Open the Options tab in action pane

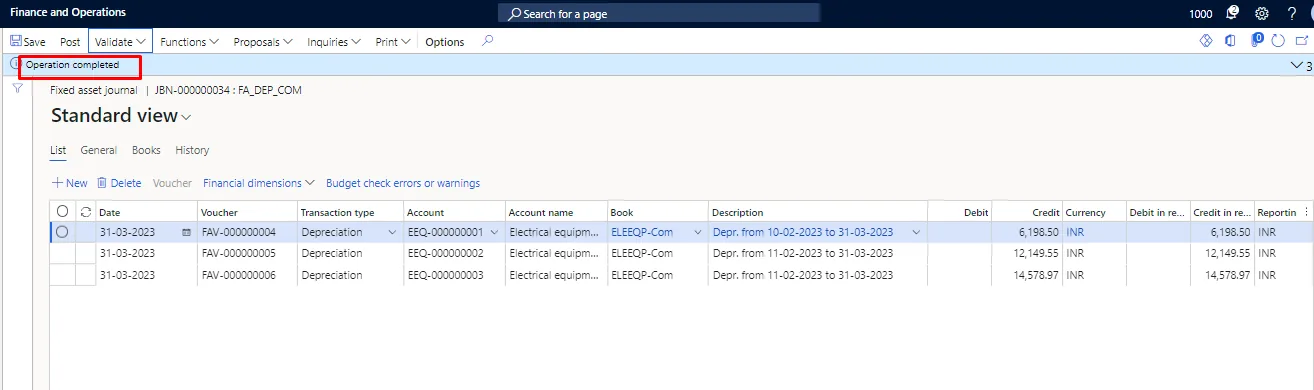(x=445, y=42)
